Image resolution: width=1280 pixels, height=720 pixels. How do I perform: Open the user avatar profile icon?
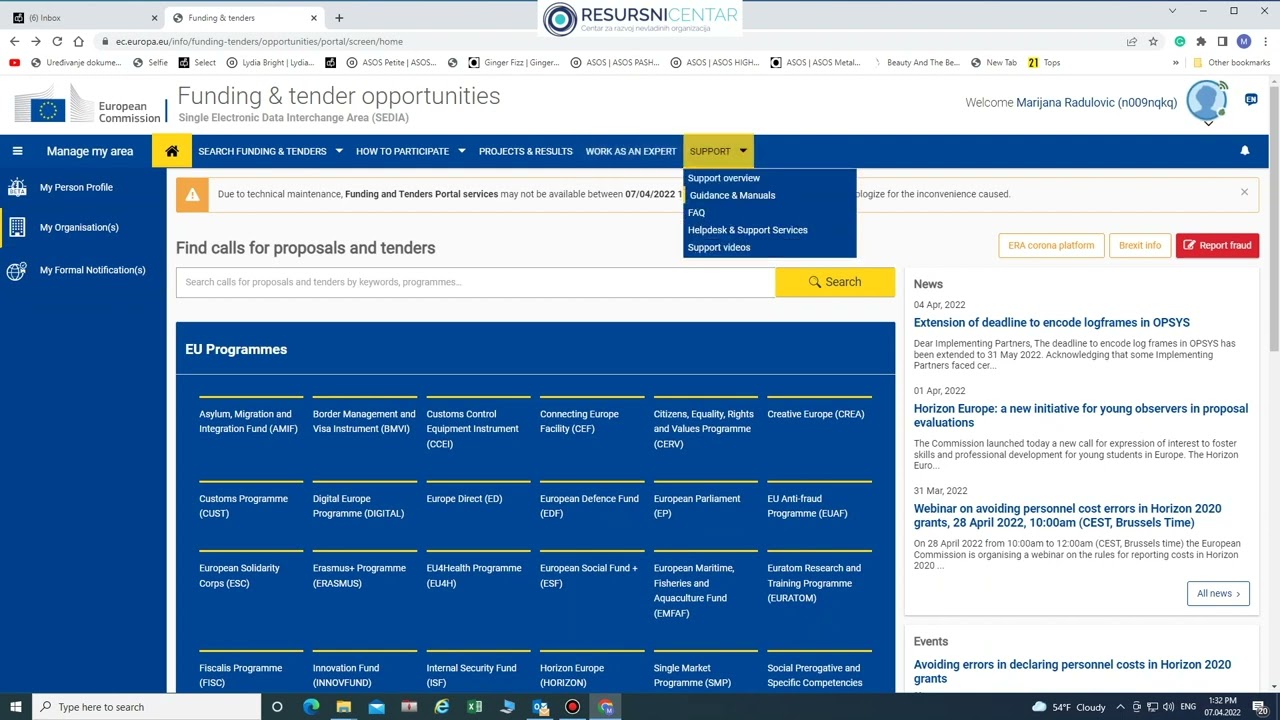point(1207,100)
